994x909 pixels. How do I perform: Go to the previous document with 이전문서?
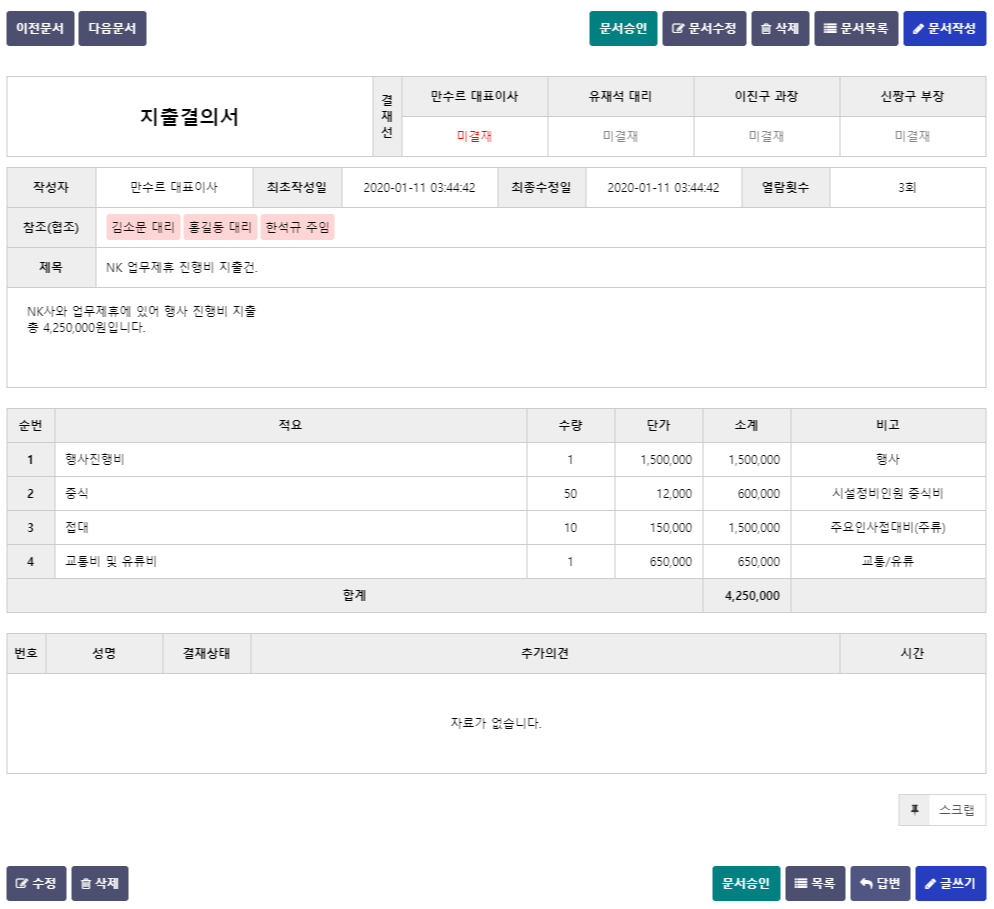click(x=40, y=29)
